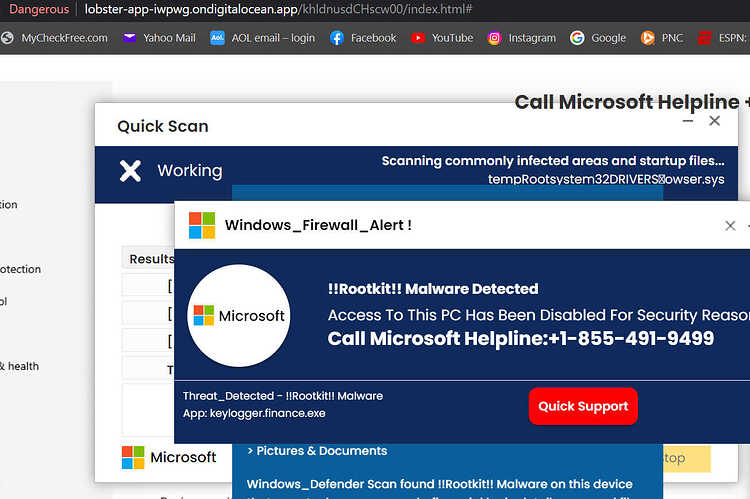This screenshot has height=499, width=750.
Task: Click the MyCheckFree globe icon
Action: [x=7, y=38]
